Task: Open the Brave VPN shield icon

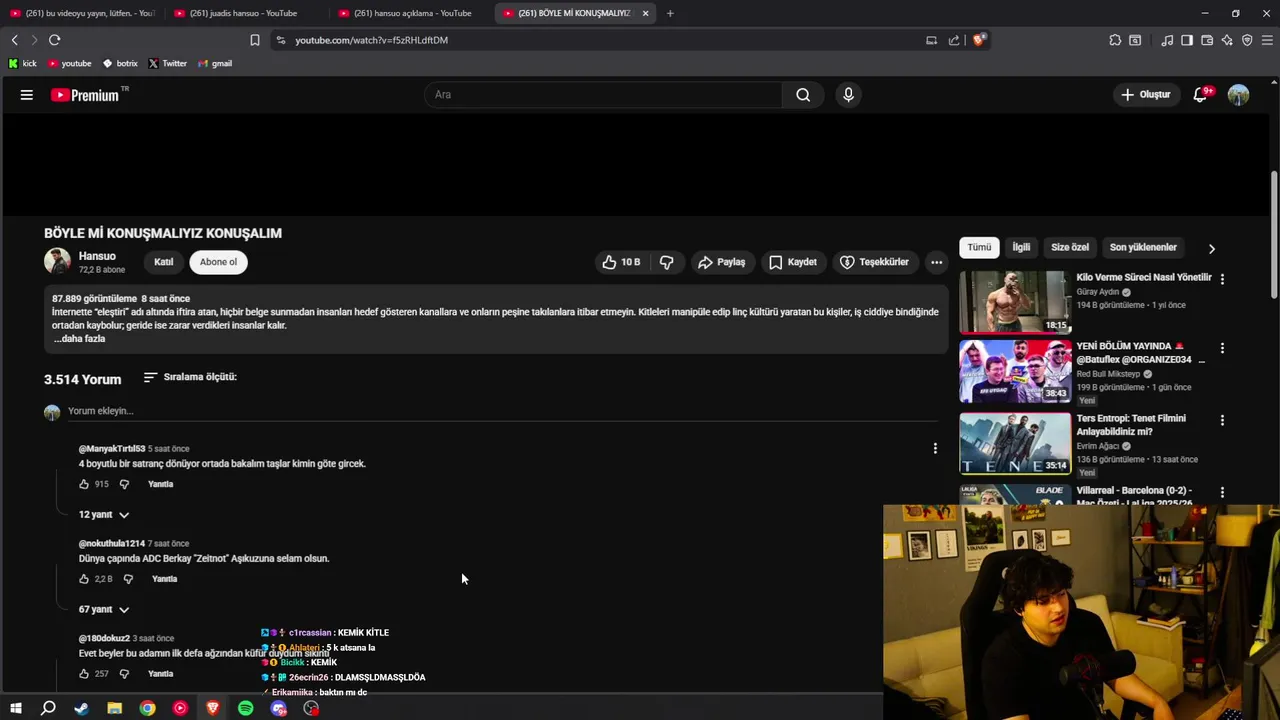Action: coord(1247,40)
